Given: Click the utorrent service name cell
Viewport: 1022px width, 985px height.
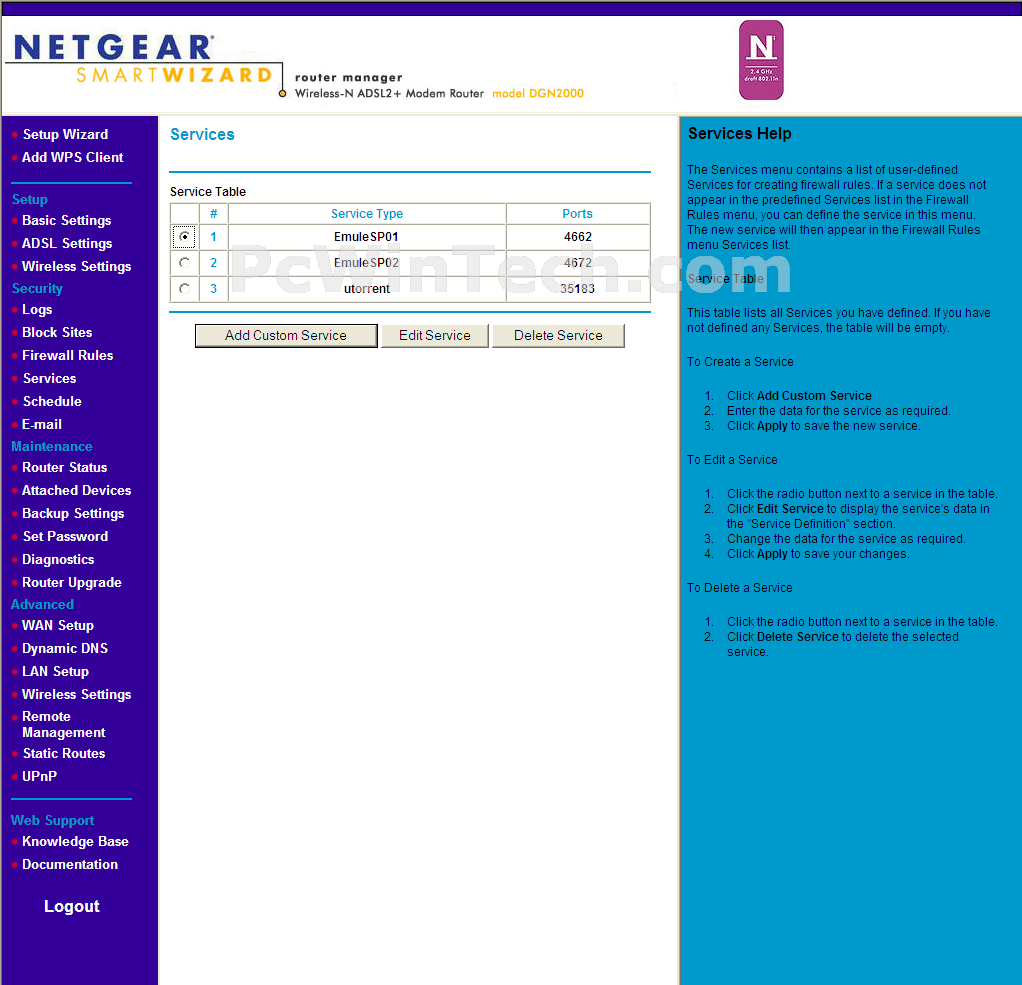Looking at the screenshot, I should 367,289.
